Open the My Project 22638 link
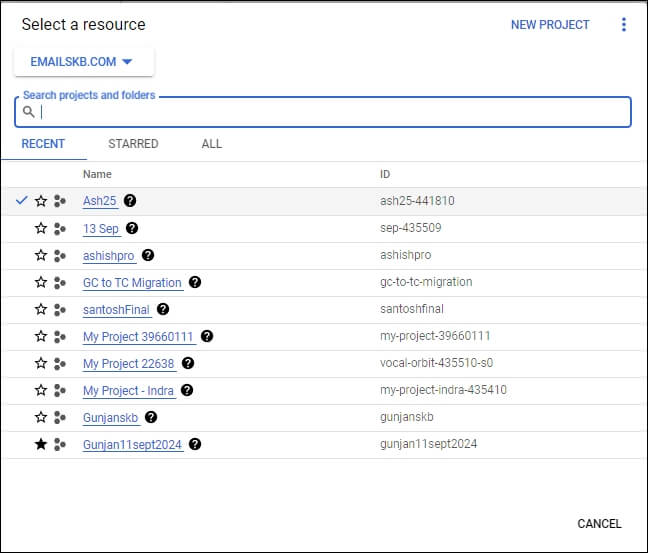Viewport: 648px width, 553px height. coord(129,364)
